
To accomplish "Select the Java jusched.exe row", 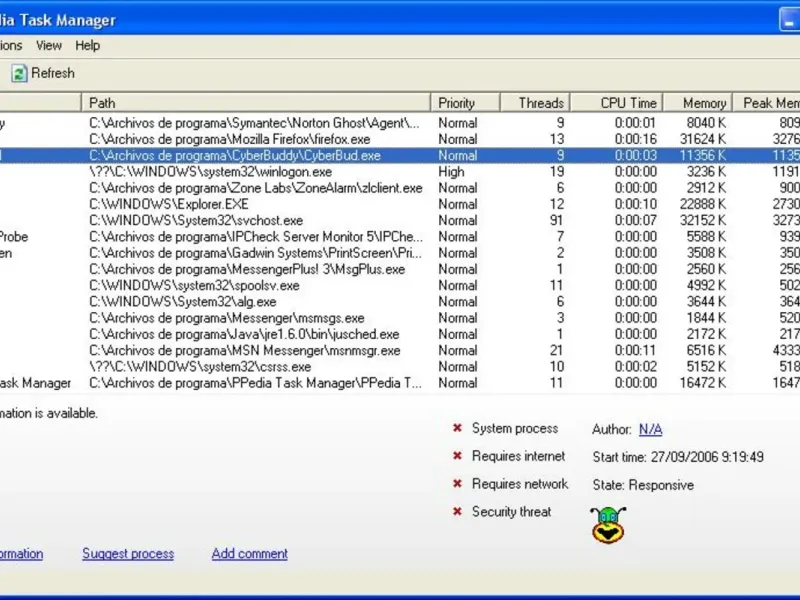I will coord(400,335).
